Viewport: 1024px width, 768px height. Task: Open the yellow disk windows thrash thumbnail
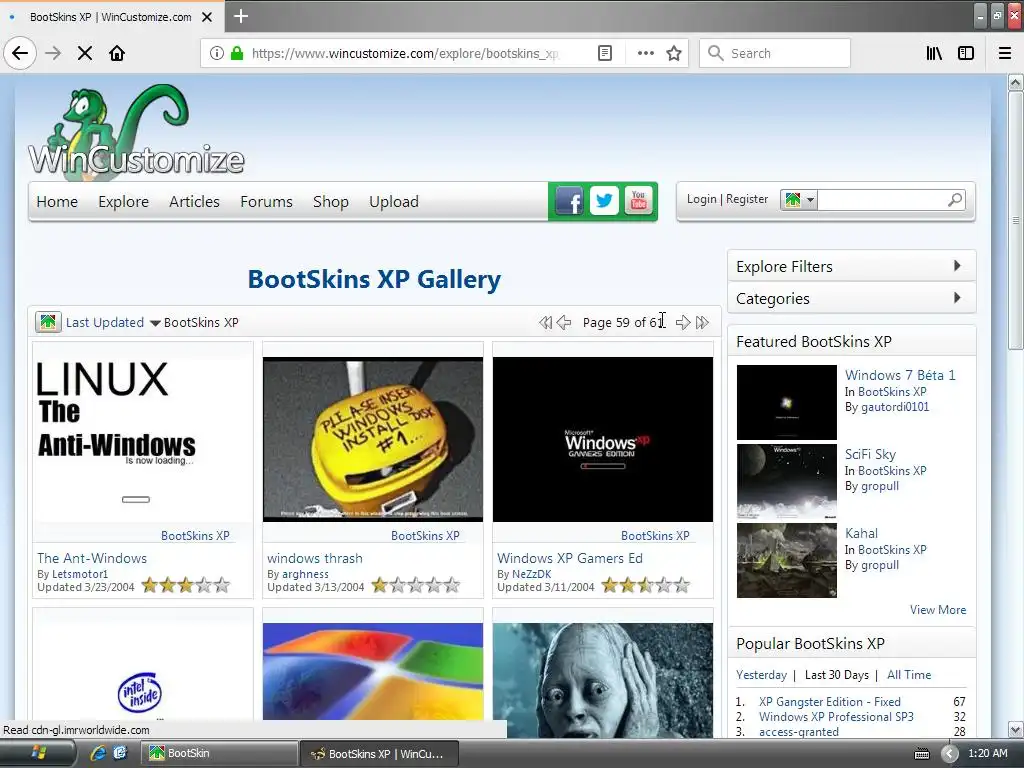[x=373, y=439]
